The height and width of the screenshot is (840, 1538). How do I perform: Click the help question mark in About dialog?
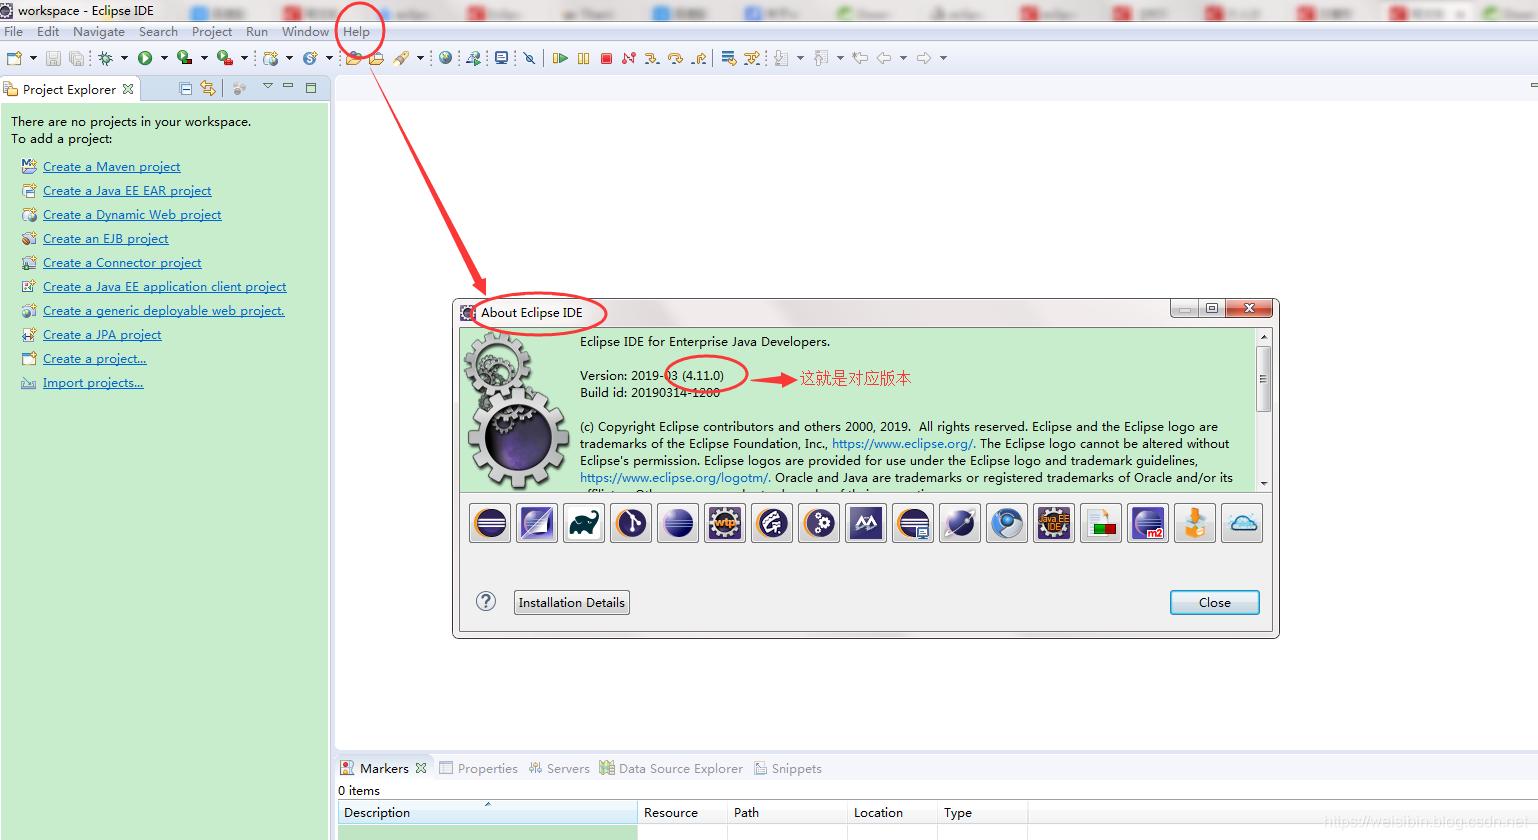tap(486, 601)
